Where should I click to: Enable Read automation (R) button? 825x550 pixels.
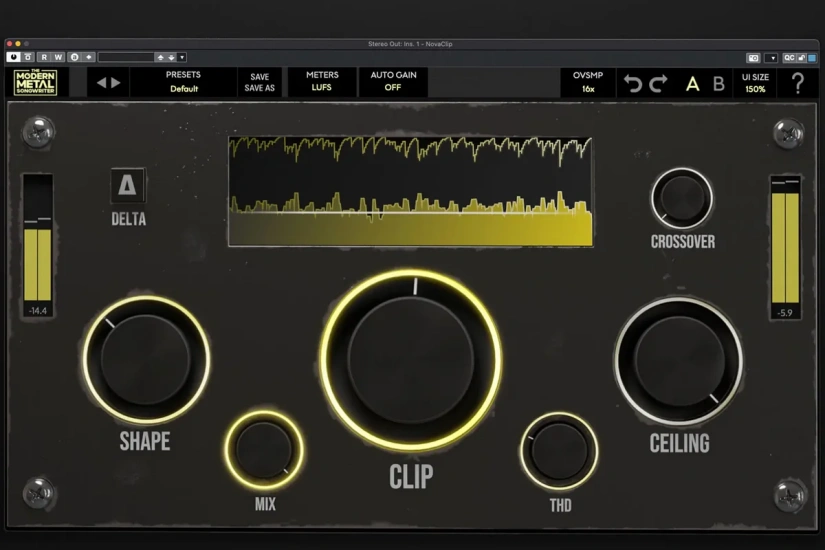(x=44, y=57)
